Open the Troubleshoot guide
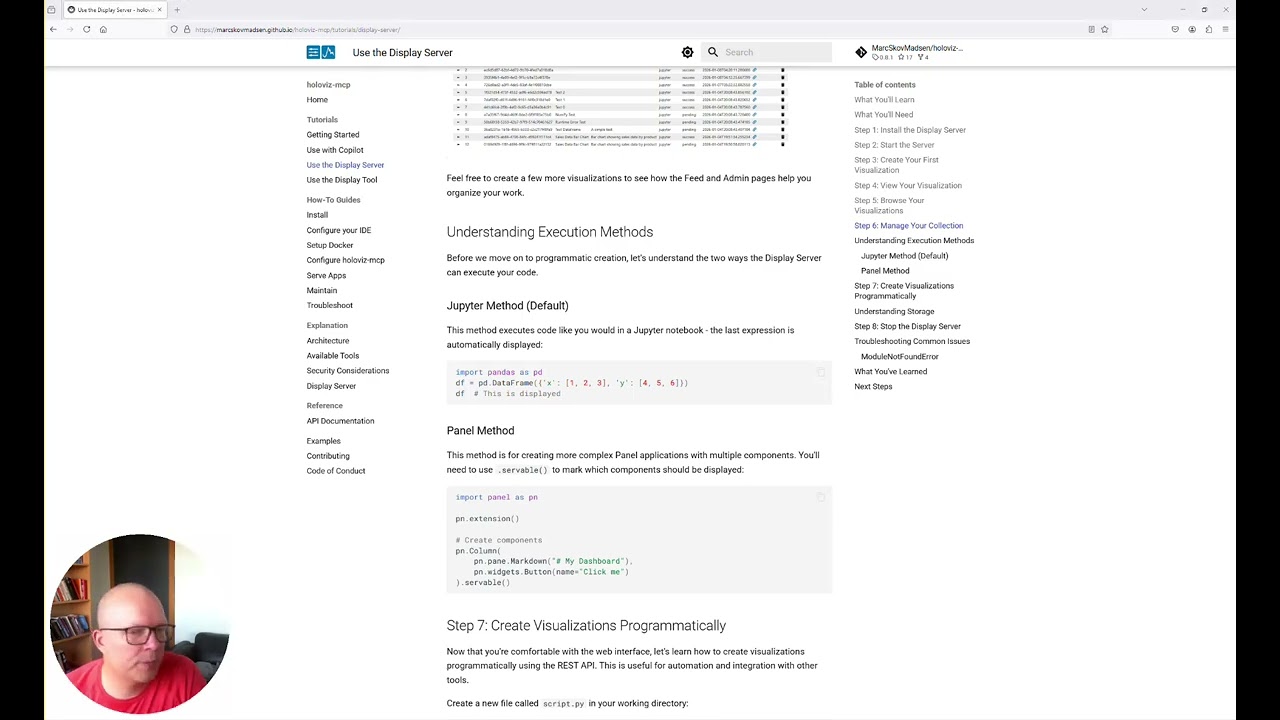Image resolution: width=1280 pixels, height=720 pixels. [330, 305]
